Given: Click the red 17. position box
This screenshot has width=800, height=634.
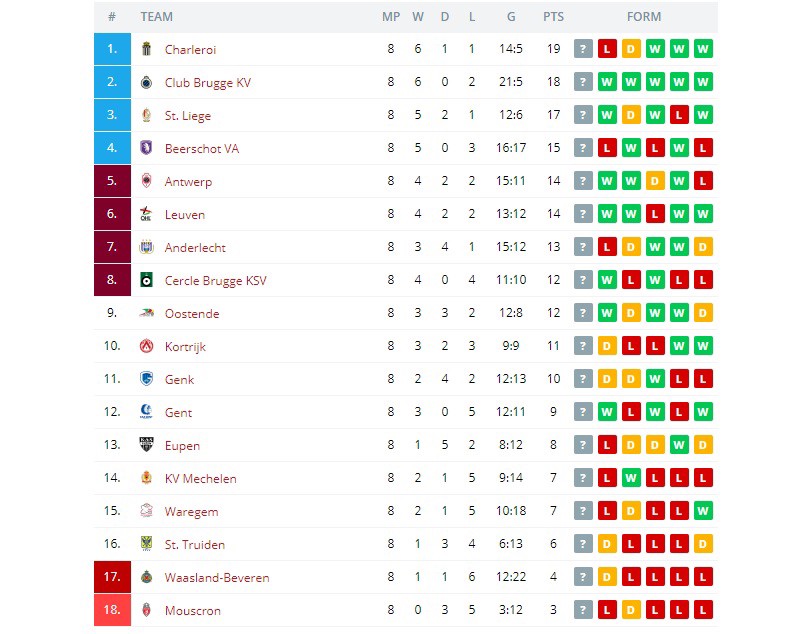Looking at the screenshot, I should click(112, 577).
